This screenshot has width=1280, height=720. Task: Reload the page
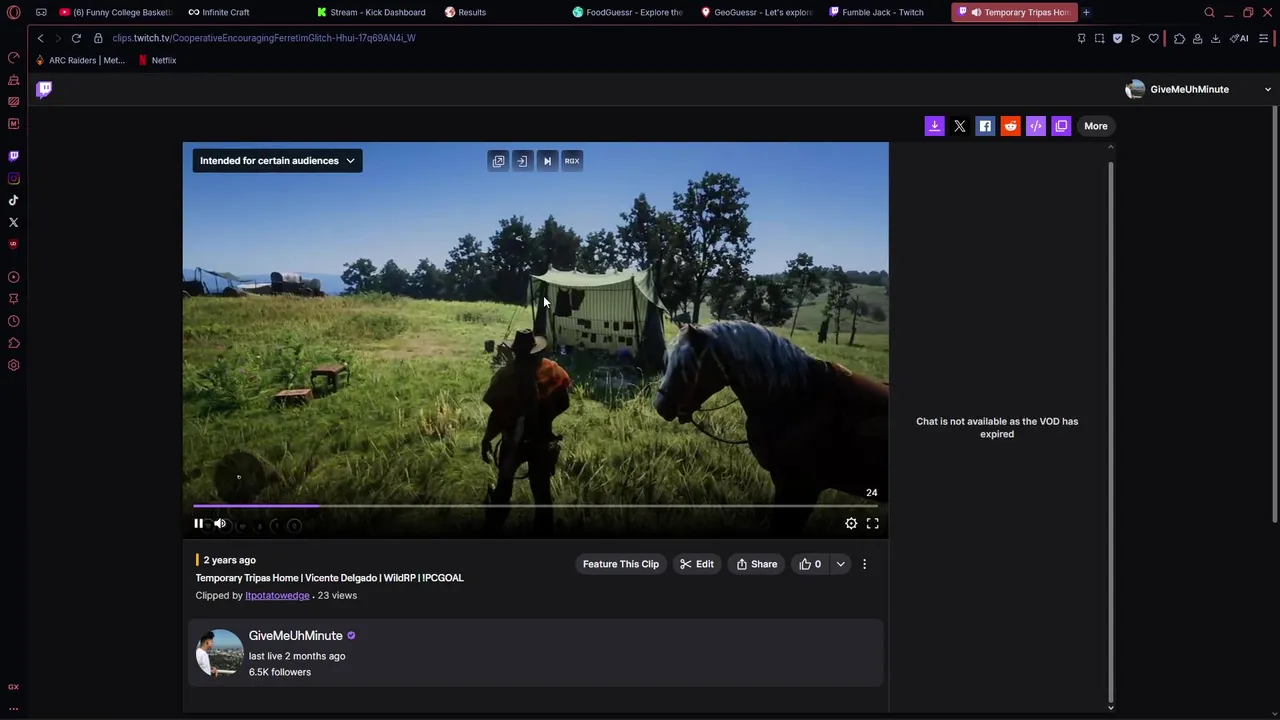tap(76, 38)
